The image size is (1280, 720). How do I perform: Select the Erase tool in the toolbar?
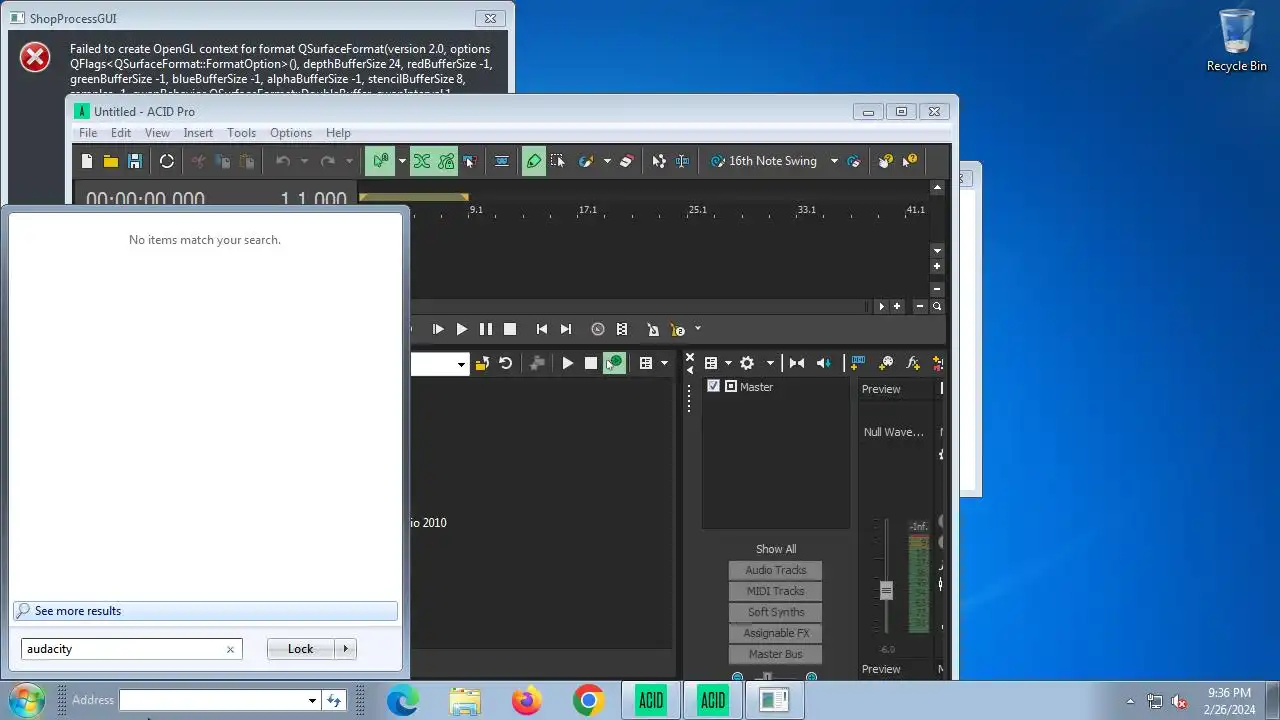[627, 161]
